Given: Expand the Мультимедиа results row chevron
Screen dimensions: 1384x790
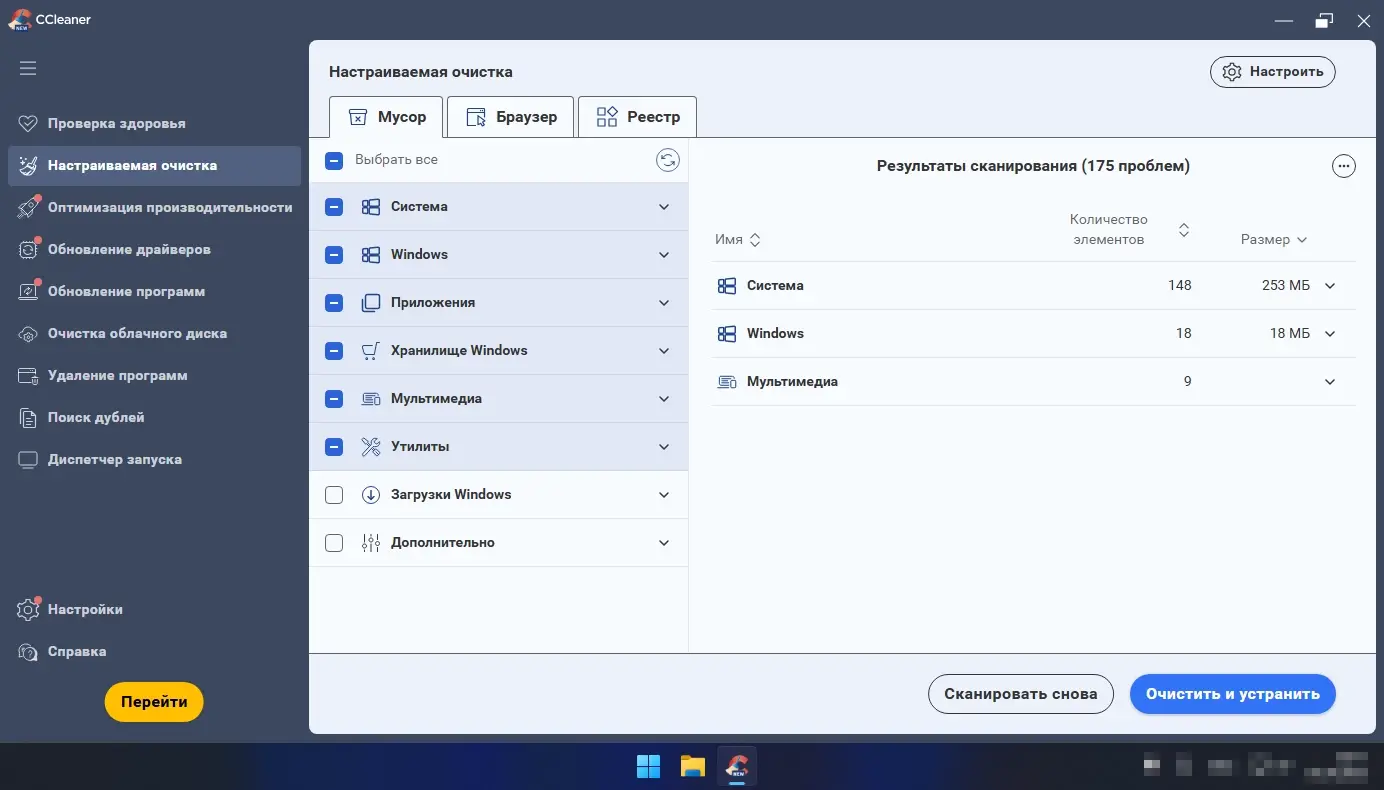Looking at the screenshot, I should [1330, 382].
